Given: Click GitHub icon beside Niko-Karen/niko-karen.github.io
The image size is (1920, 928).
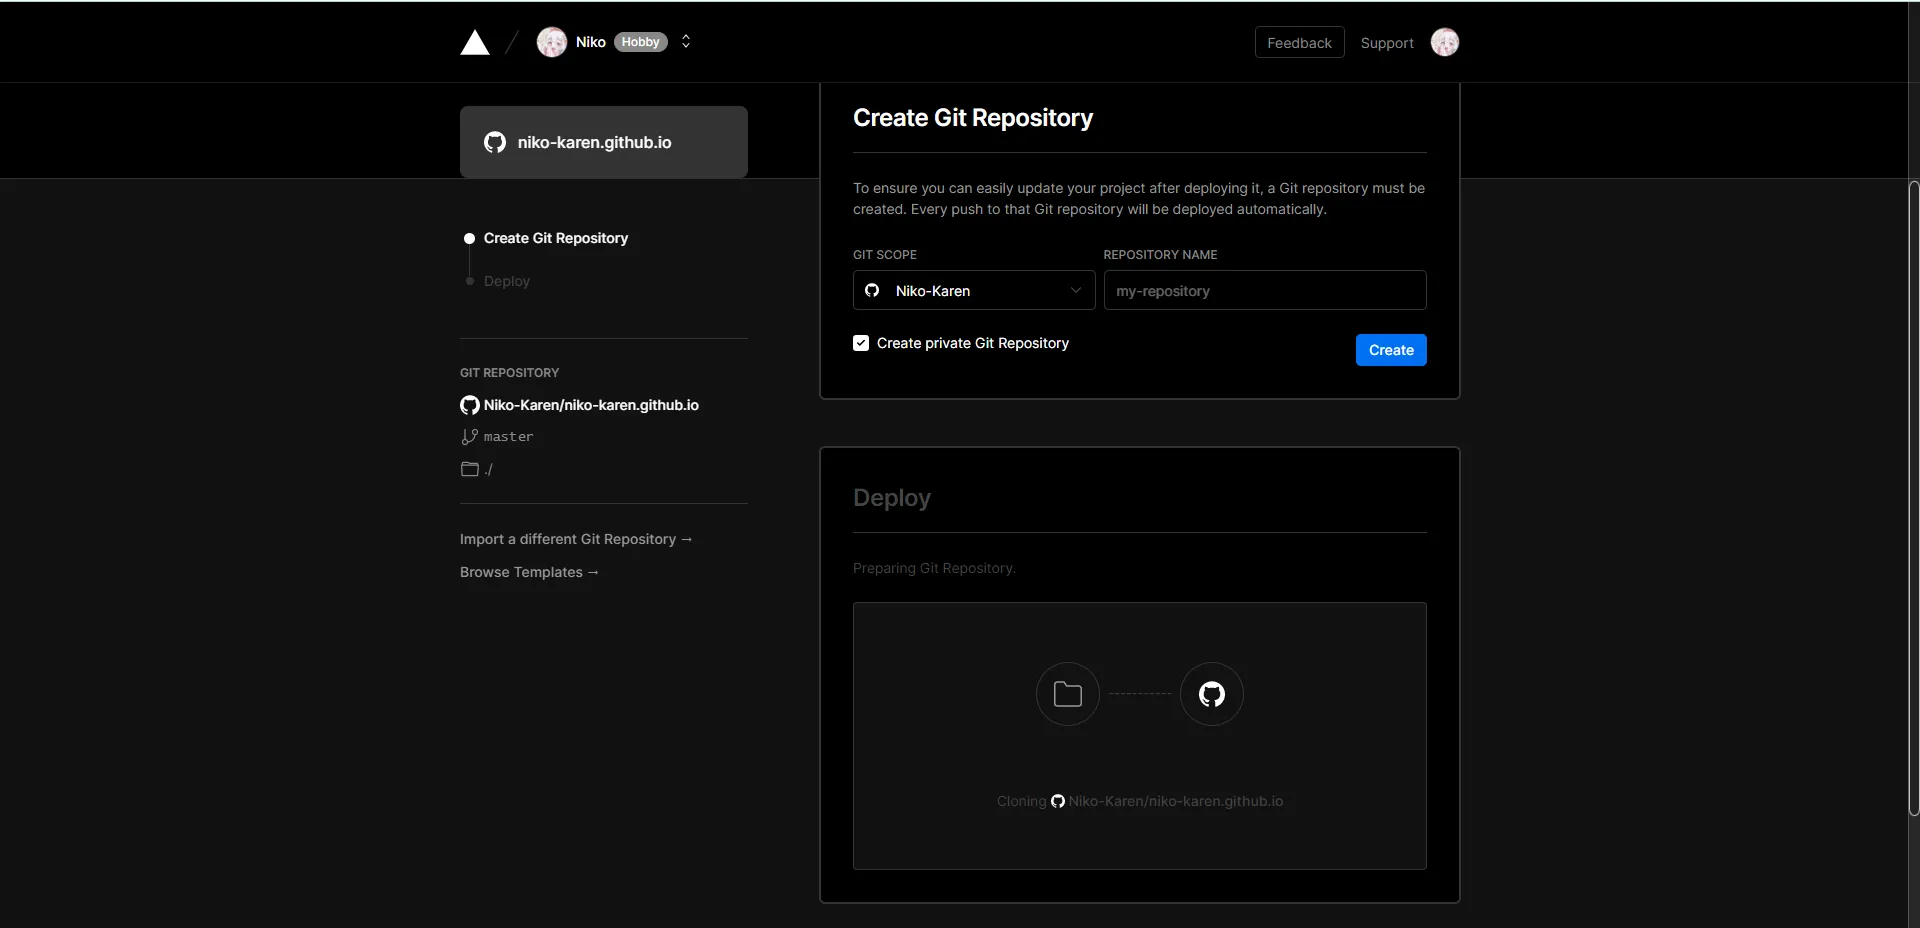Looking at the screenshot, I should pos(470,405).
